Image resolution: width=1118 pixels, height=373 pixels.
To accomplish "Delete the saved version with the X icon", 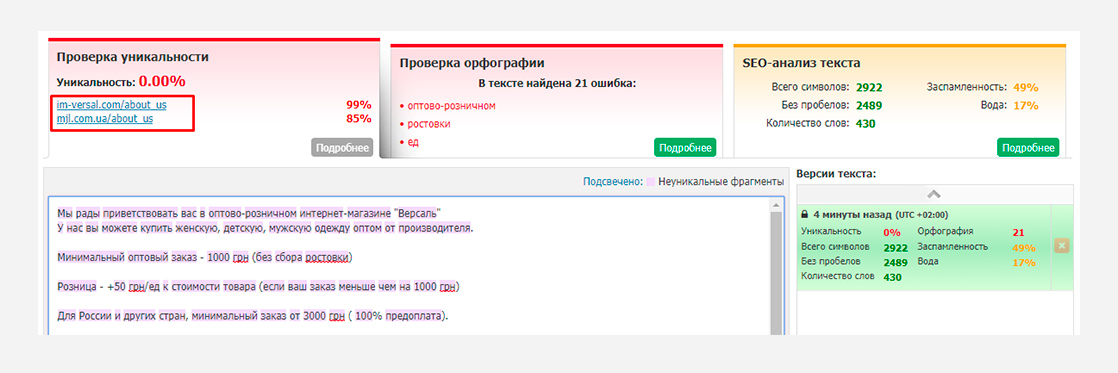I will pyautogui.click(x=1061, y=246).
